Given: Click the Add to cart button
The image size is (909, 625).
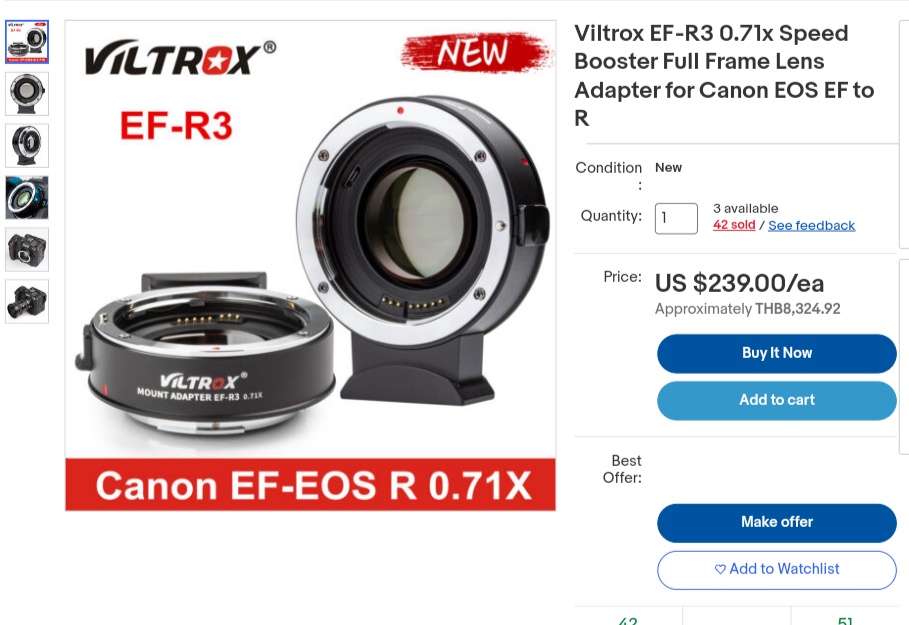Looking at the screenshot, I should point(777,401).
